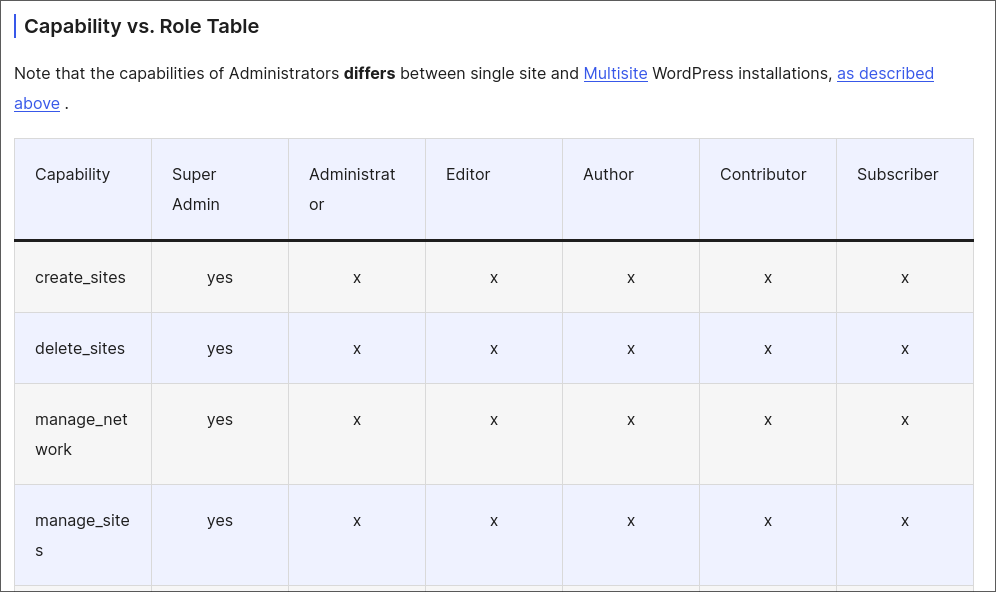Click Subscriber 'x' in the manage_sites row
The width and height of the screenshot is (996, 592).
[x=904, y=520]
